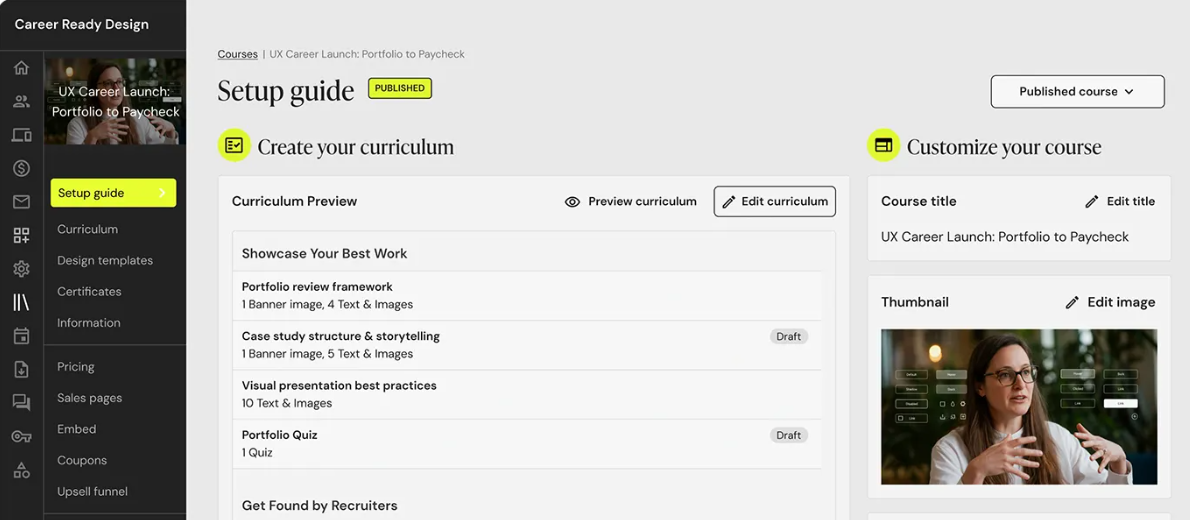Click the eye Preview curriculum button
Screen dimensions: 1190x520
pyautogui.click(x=630, y=201)
